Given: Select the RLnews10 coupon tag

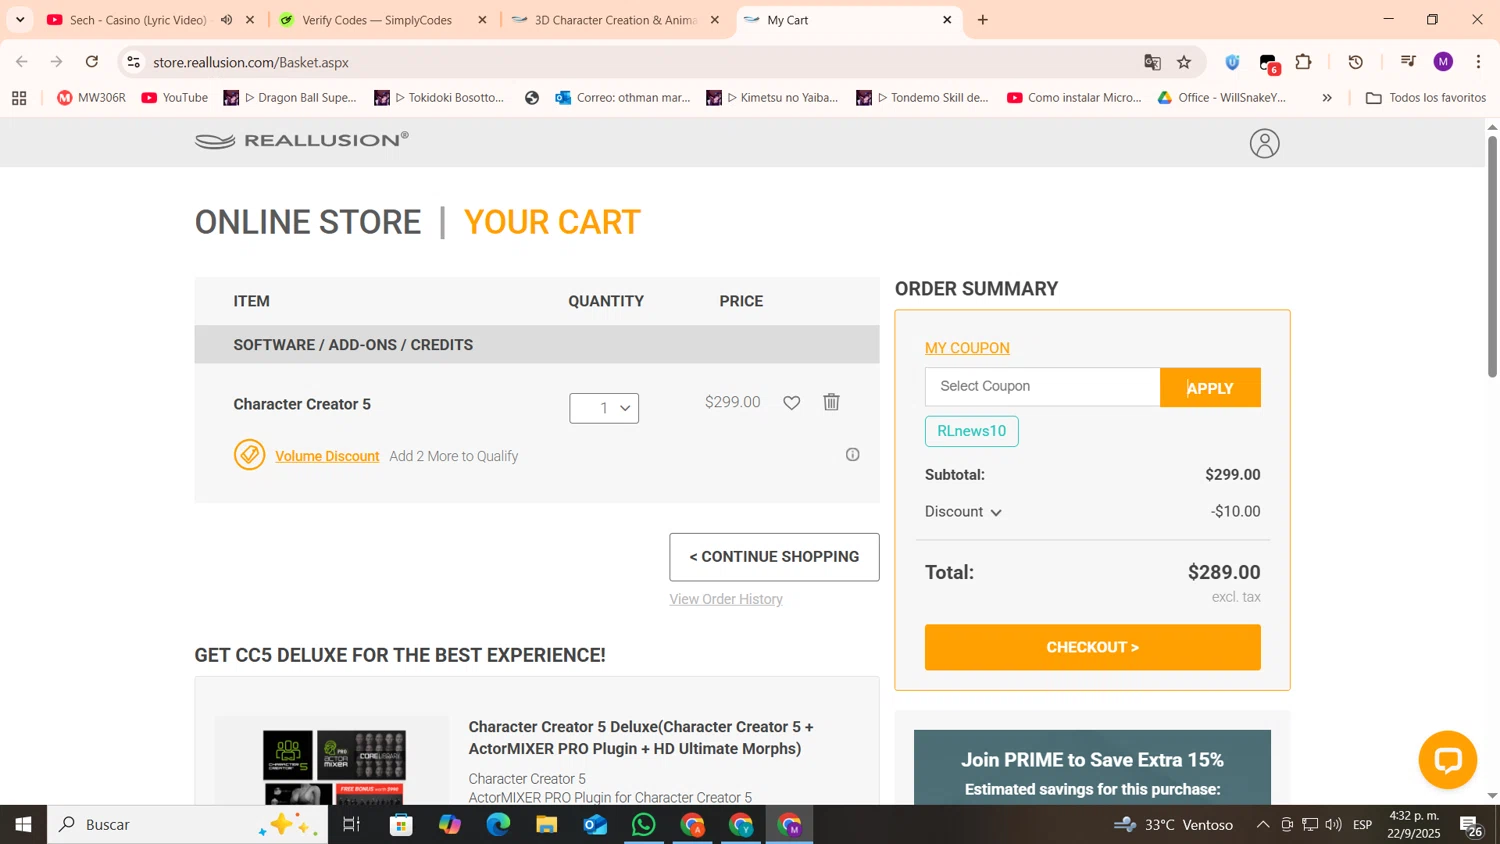Looking at the screenshot, I should click(x=971, y=432).
